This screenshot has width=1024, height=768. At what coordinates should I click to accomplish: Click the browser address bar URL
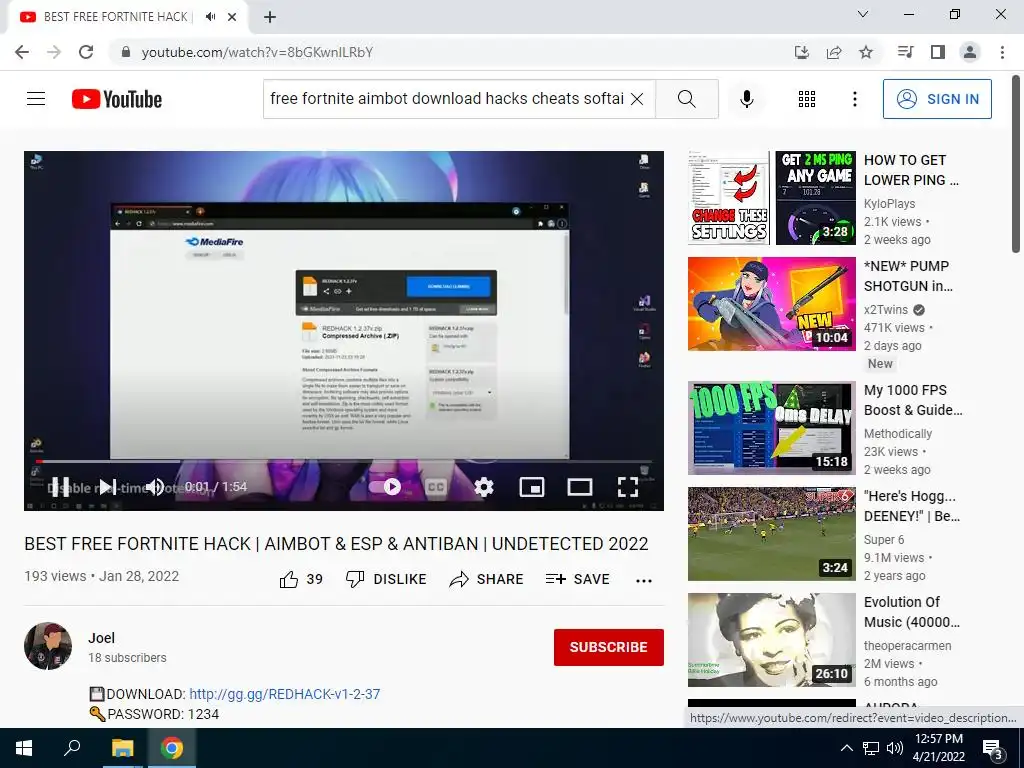[x=257, y=52]
